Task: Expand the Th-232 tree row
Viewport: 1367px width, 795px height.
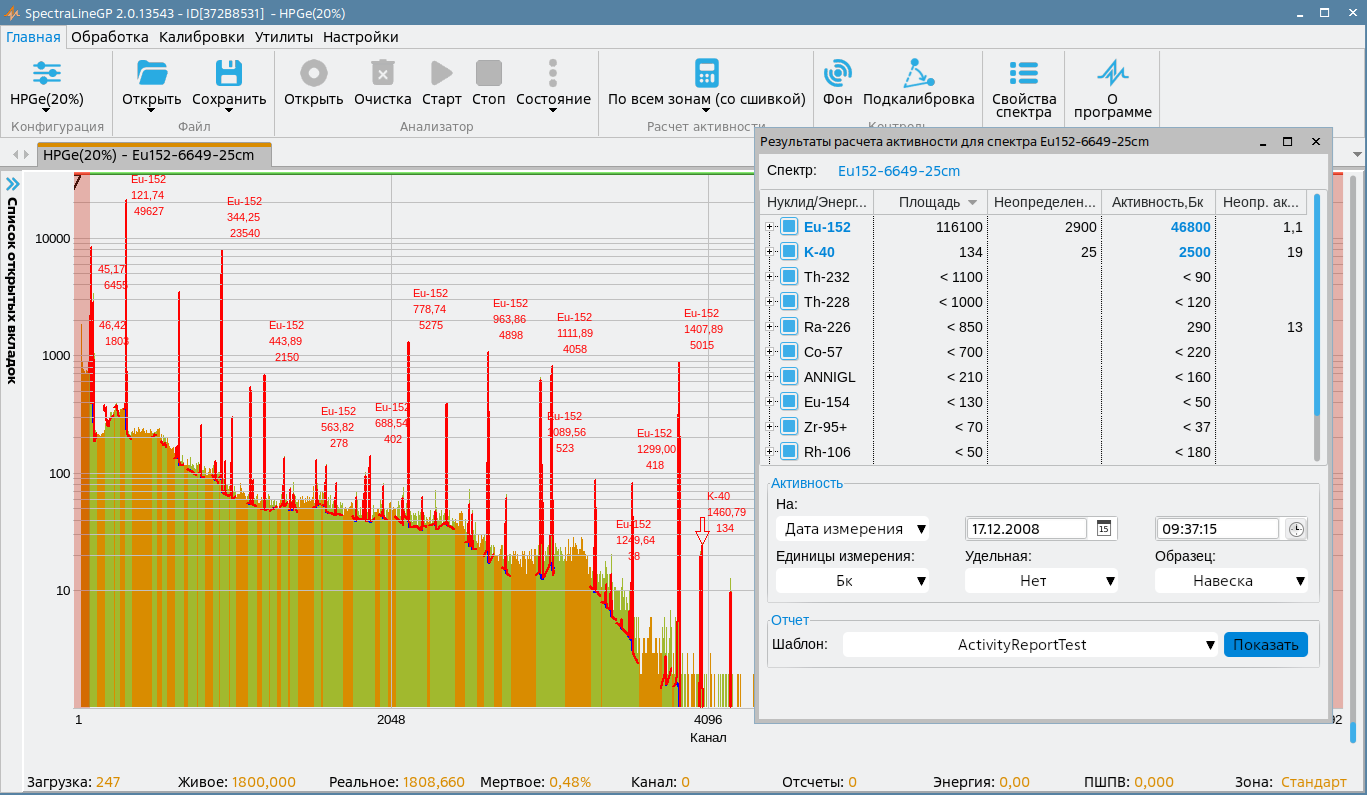Action: click(770, 277)
